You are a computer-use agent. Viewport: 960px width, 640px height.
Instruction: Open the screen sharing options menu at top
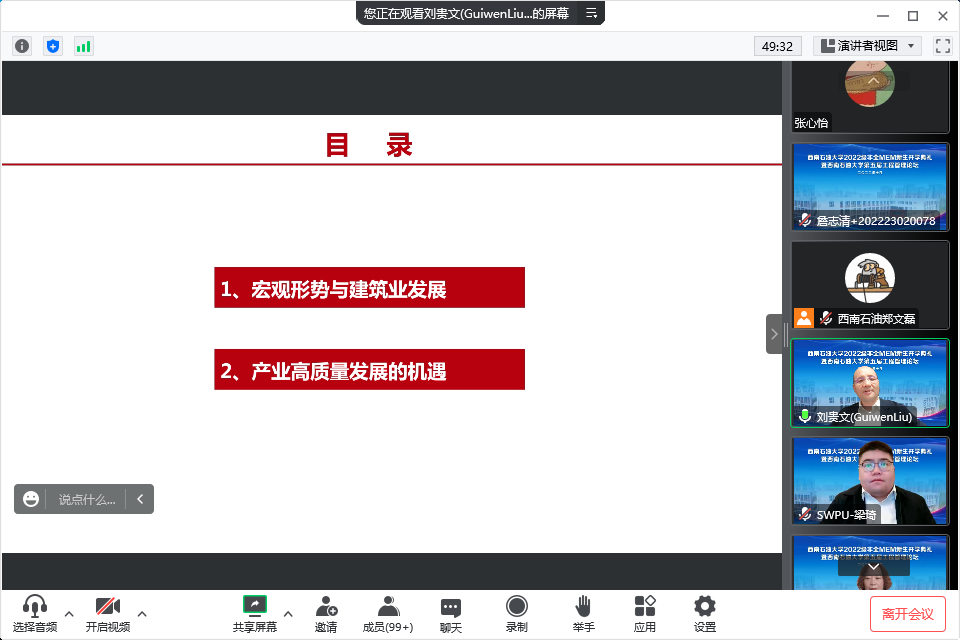(x=591, y=13)
